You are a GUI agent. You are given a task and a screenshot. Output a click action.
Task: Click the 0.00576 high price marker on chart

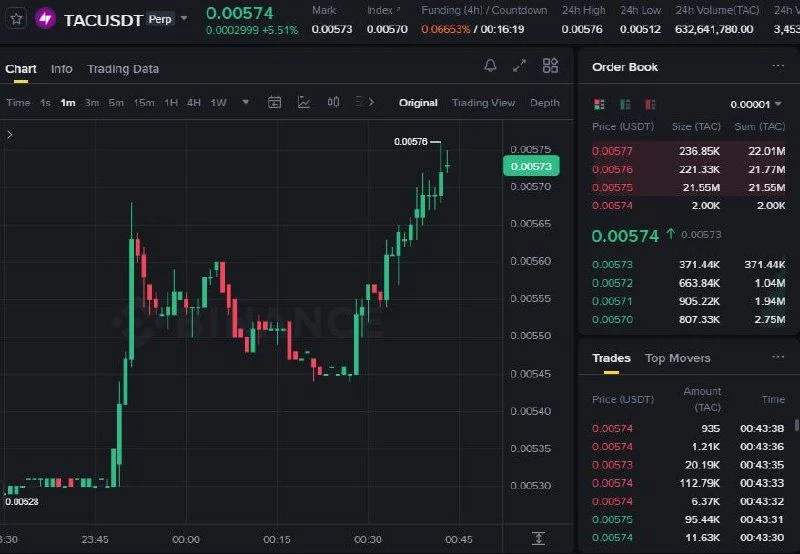point(411,142)
